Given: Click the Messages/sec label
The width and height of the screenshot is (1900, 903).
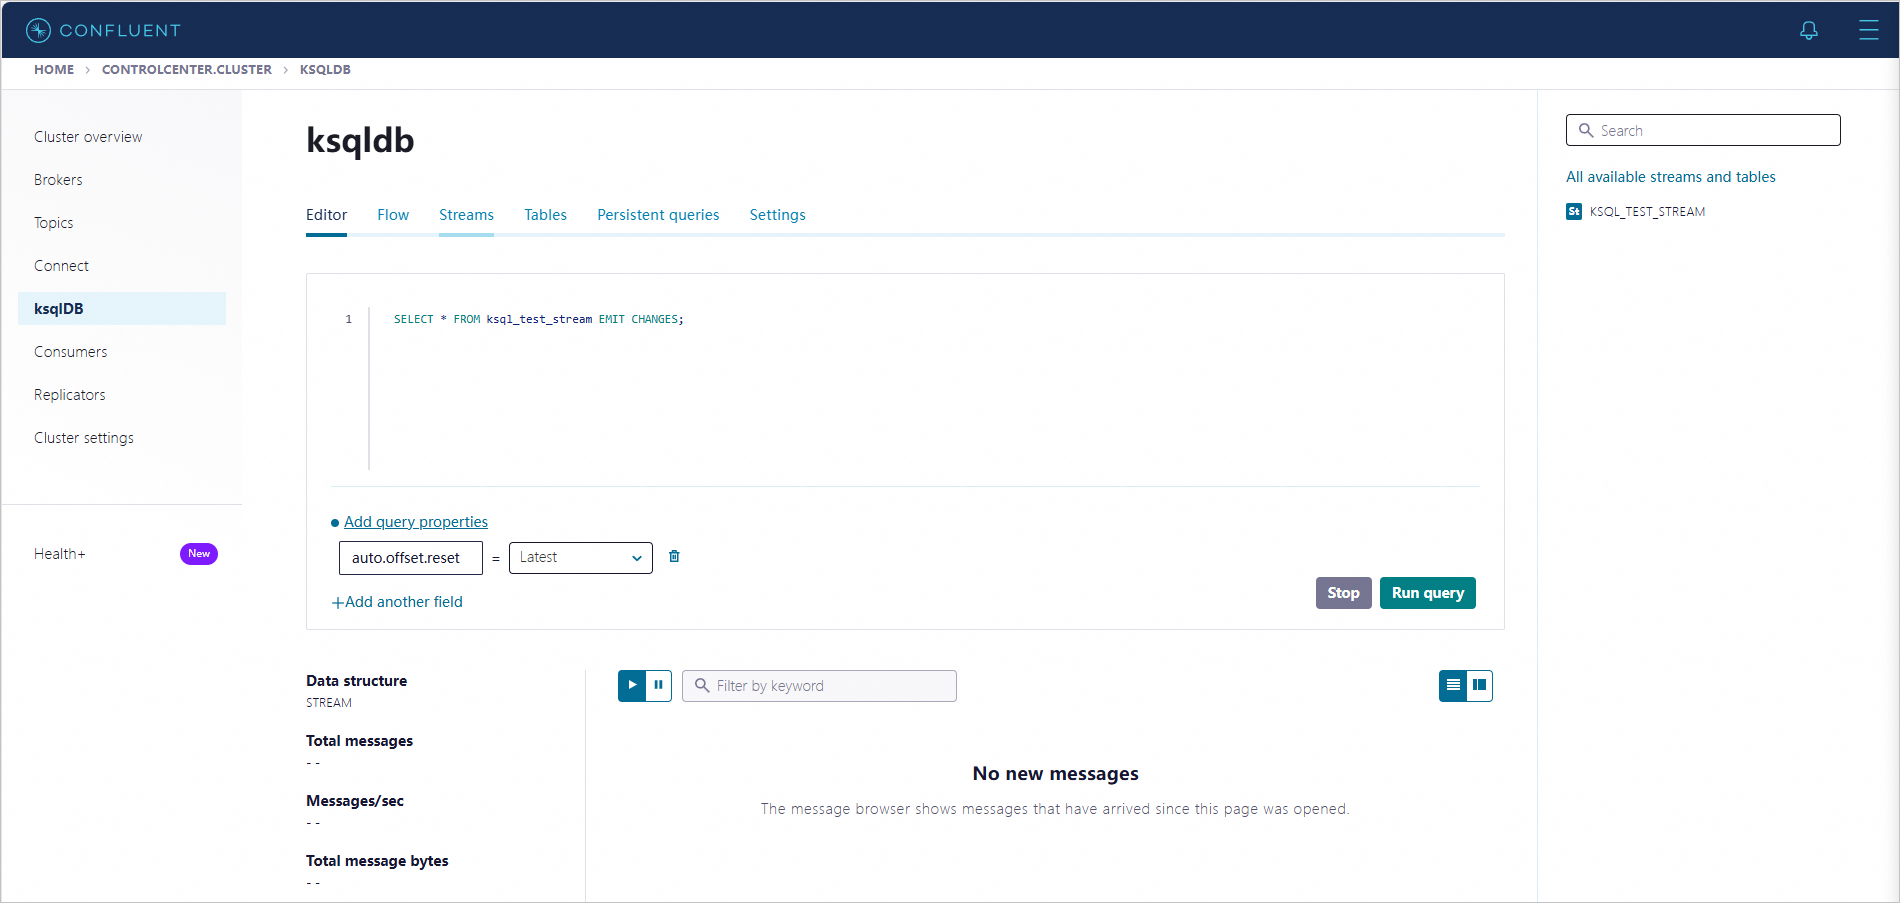Looking at the screenshot, I should tap(355, 801).
